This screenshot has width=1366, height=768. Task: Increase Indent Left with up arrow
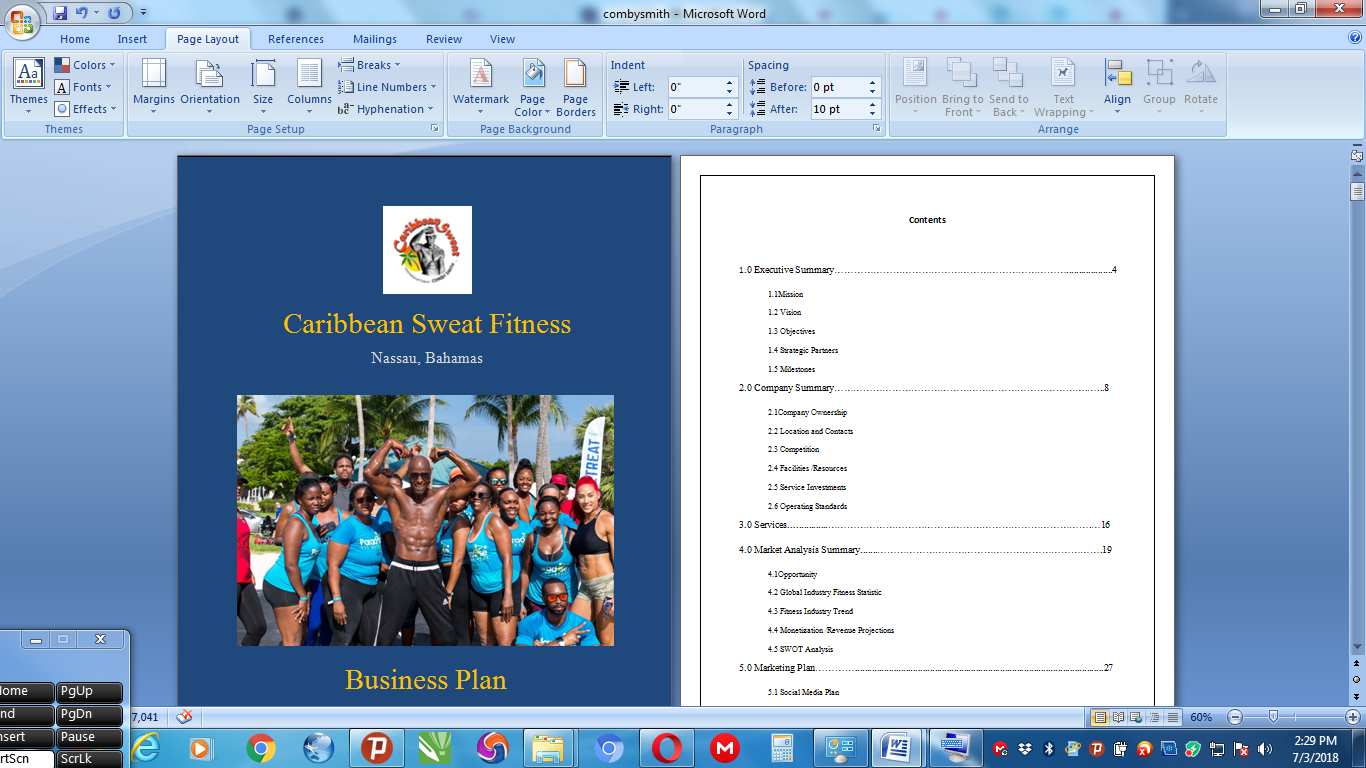click(729, 83)
